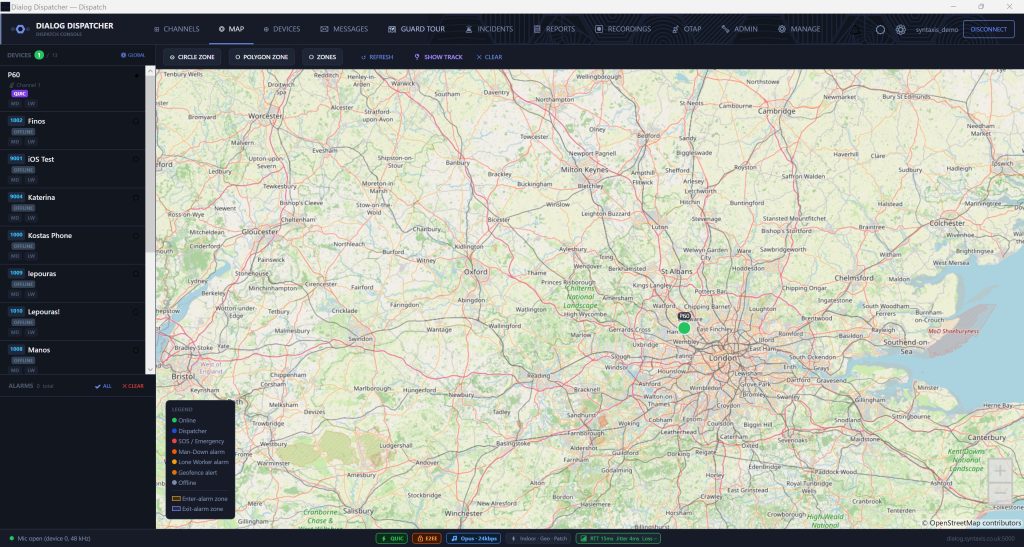Click the 9001 ID badge for iOS Test
The width and height of the screenshot is (1024, 547).
pos(16,159)
